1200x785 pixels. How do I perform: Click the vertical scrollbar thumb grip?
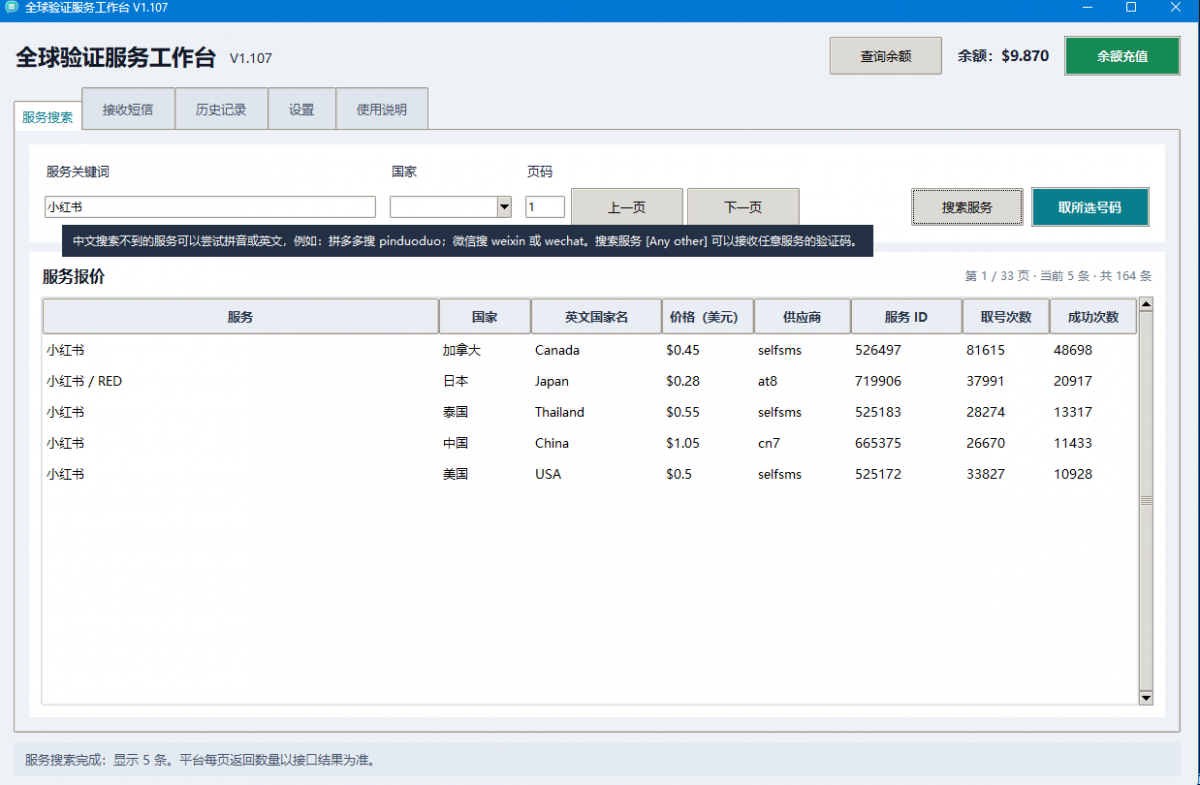pos(1146,500)
